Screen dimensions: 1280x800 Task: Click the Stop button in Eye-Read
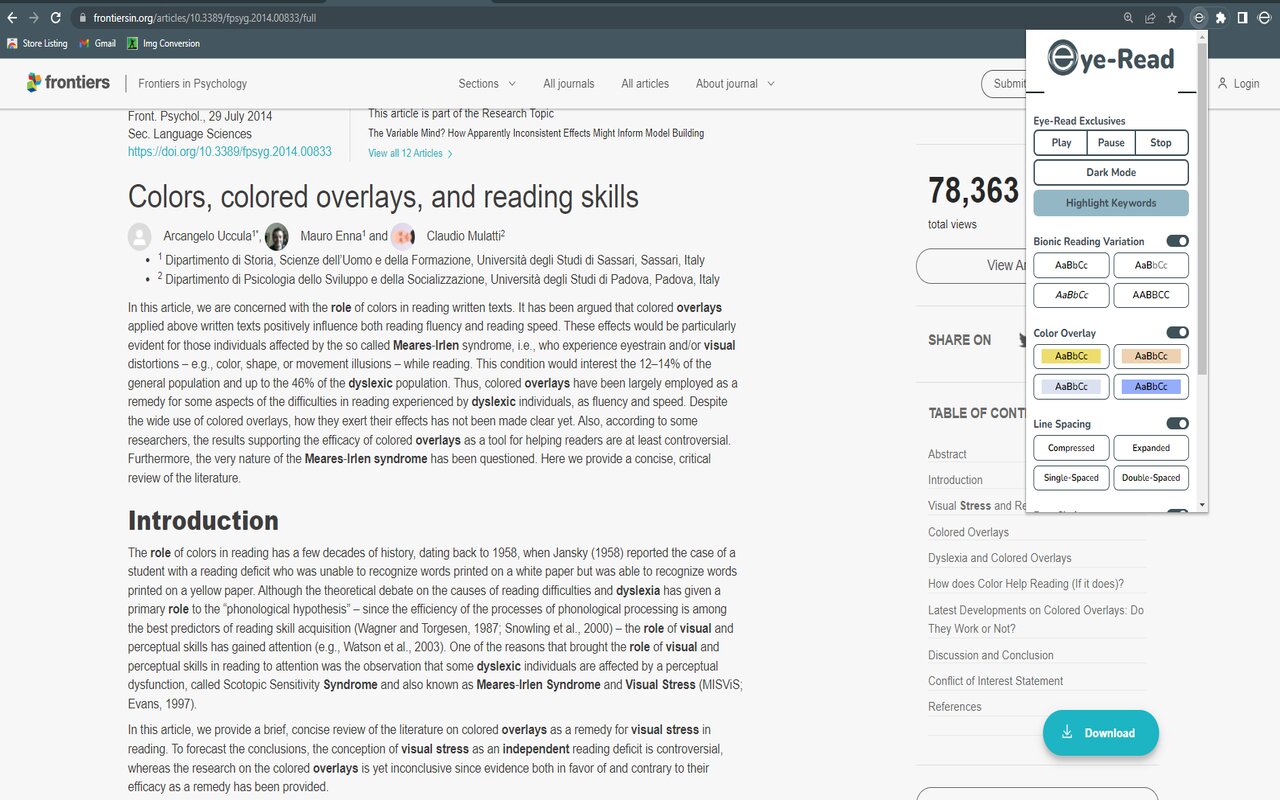[1161, 143]
